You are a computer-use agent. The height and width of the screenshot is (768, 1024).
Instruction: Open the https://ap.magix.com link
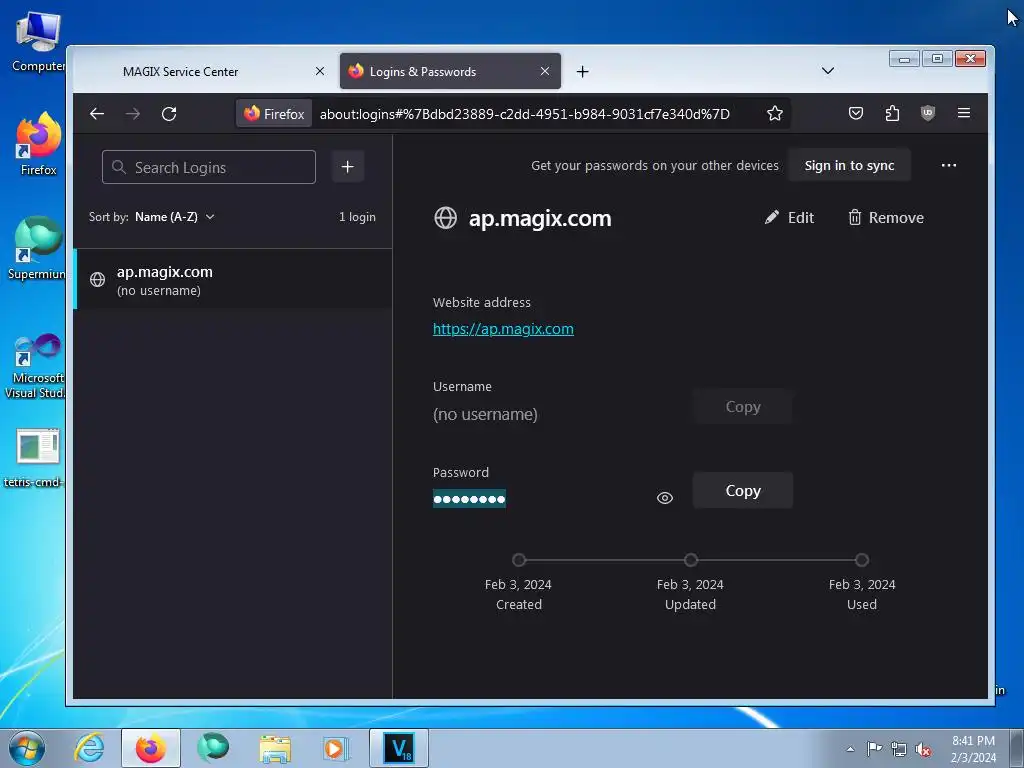coord(503,329)
